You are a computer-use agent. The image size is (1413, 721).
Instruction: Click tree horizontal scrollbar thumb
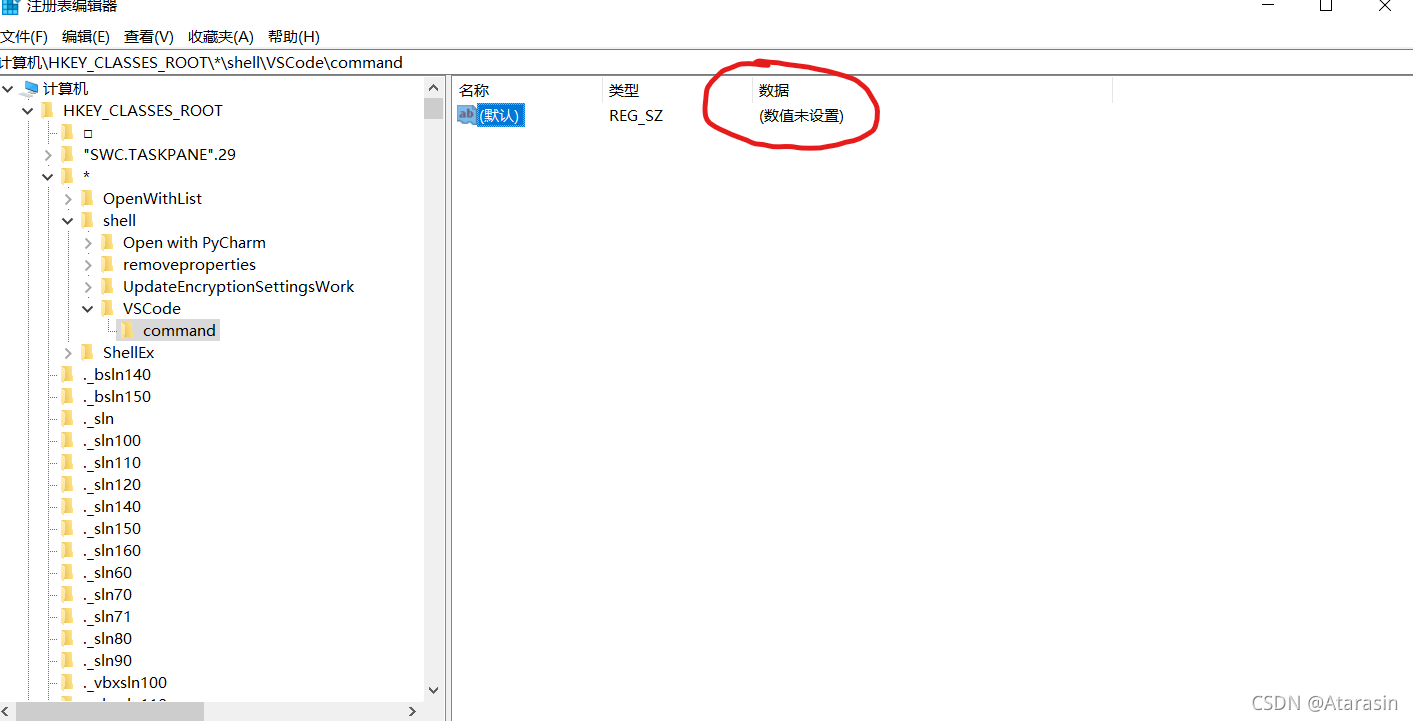[x=110, y=711]
